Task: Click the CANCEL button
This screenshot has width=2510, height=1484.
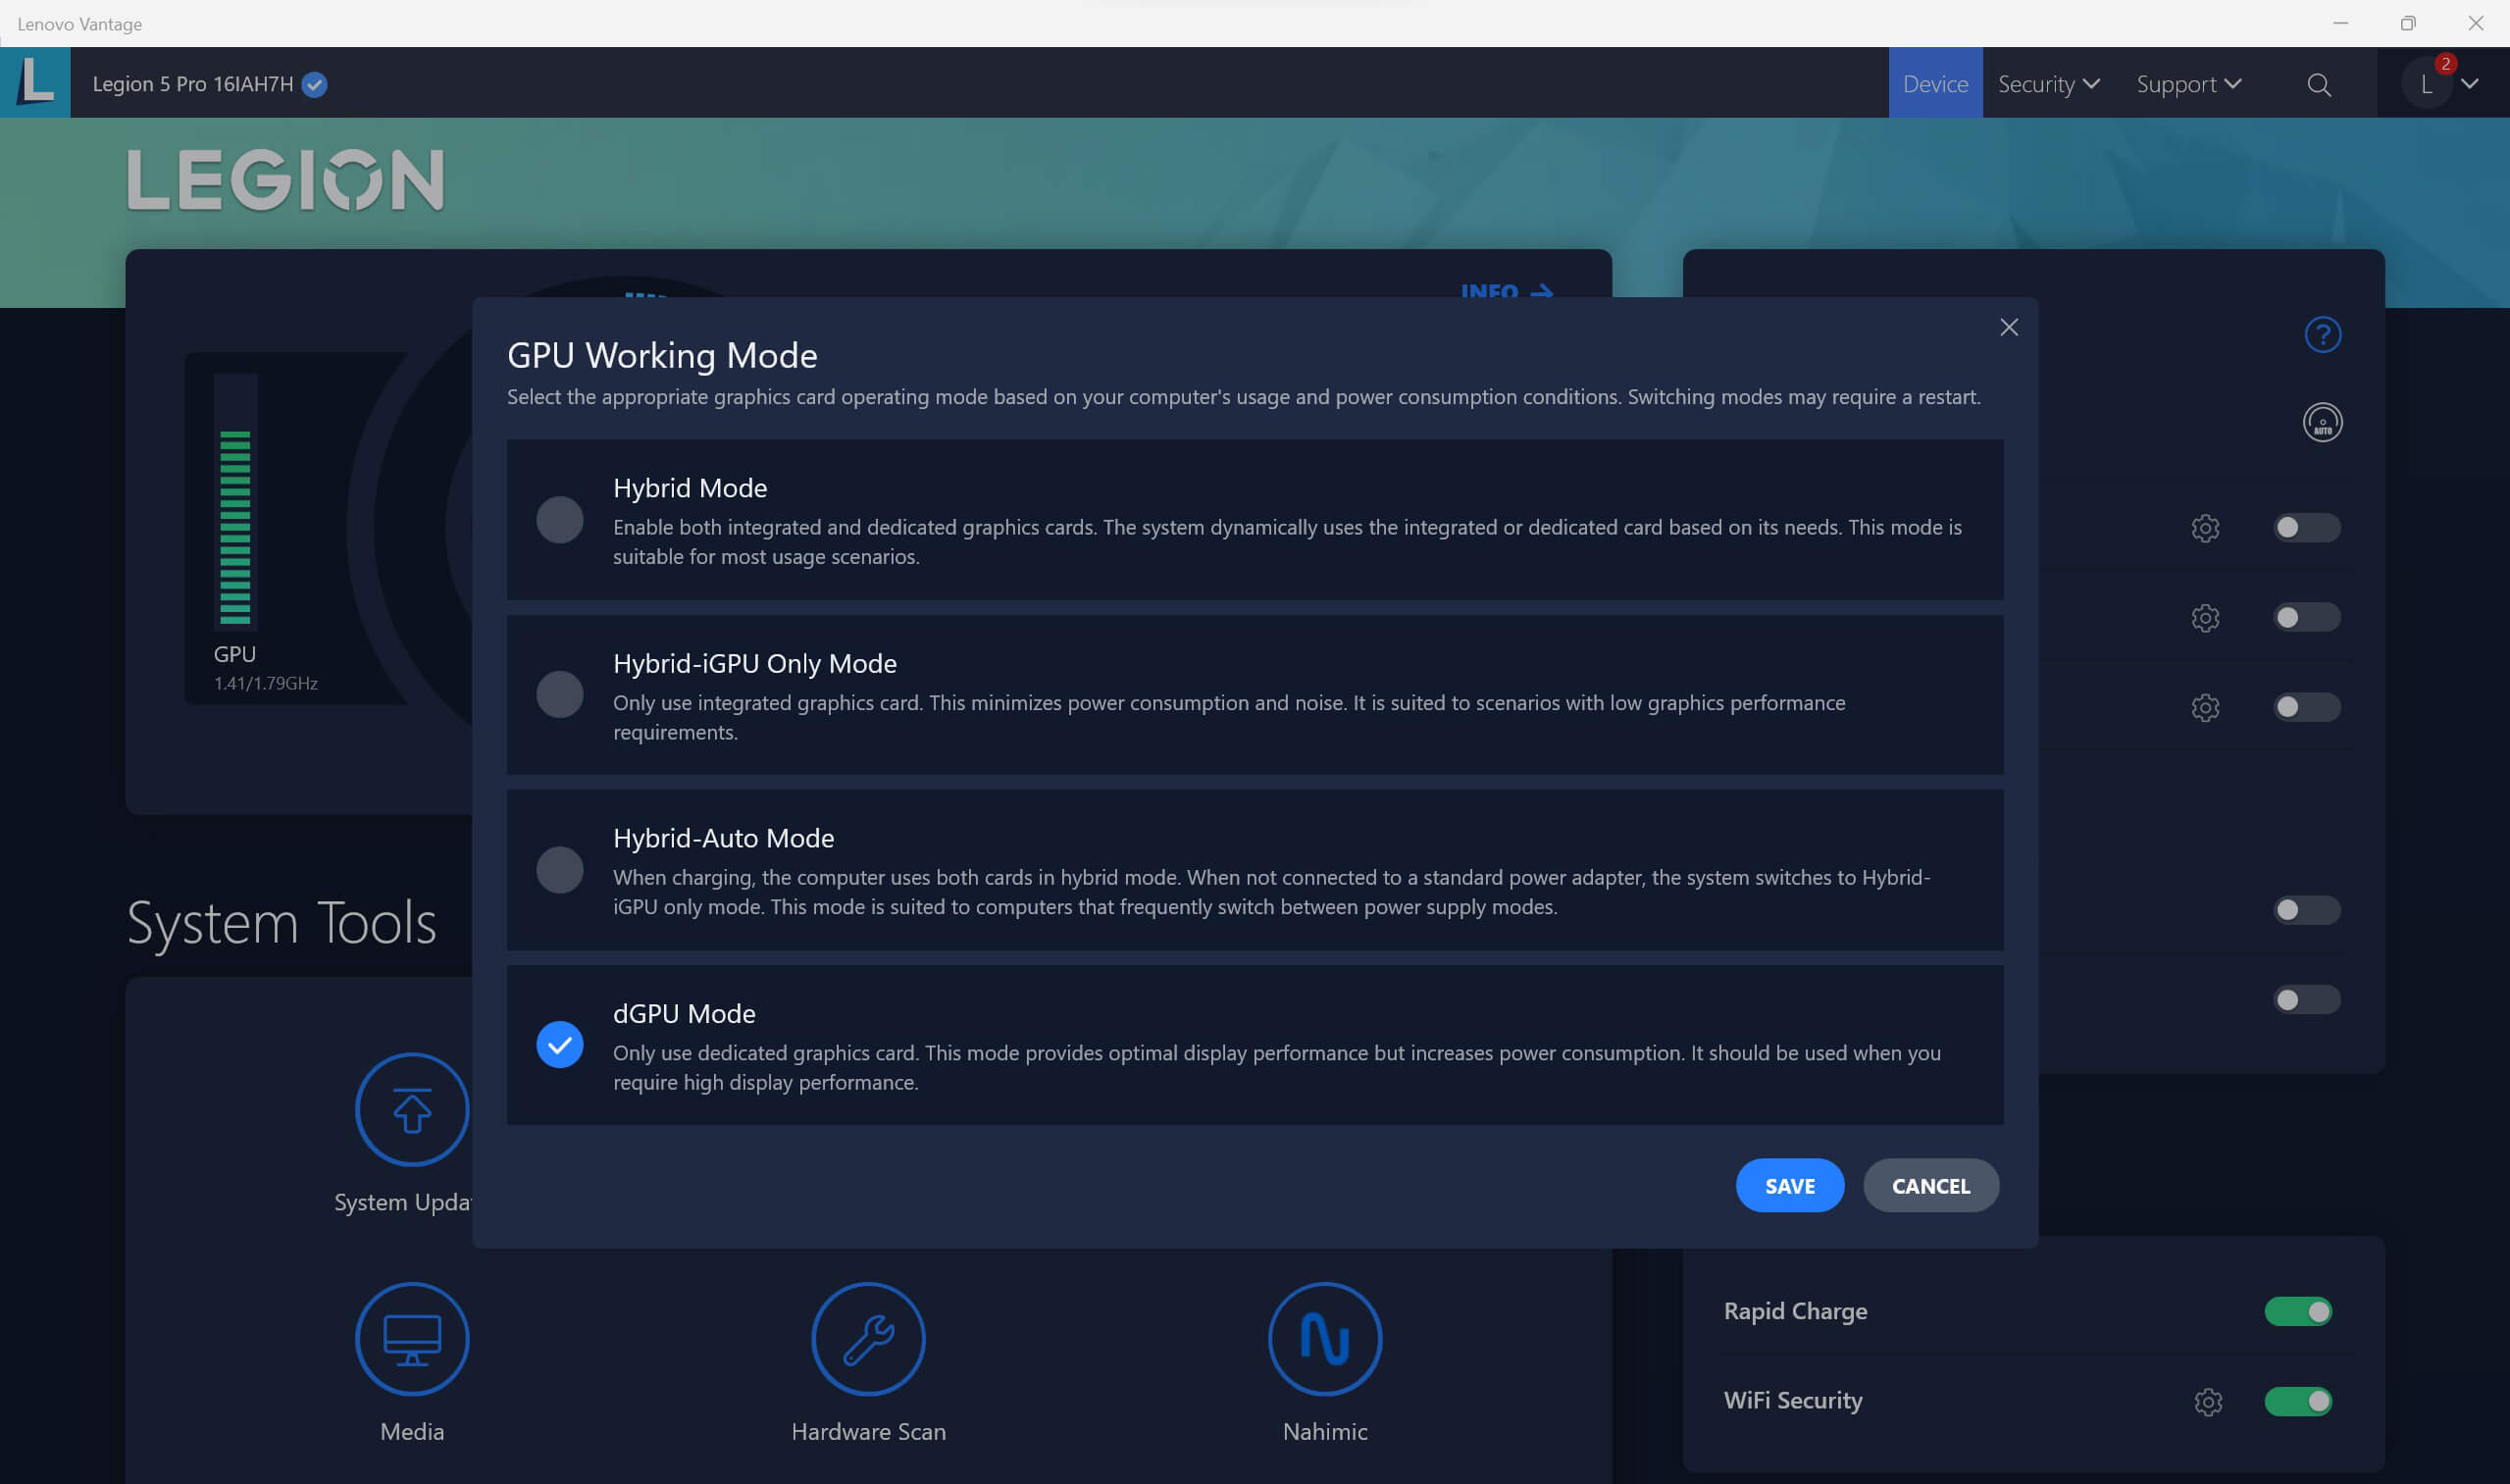Action: point(1930,1185)
